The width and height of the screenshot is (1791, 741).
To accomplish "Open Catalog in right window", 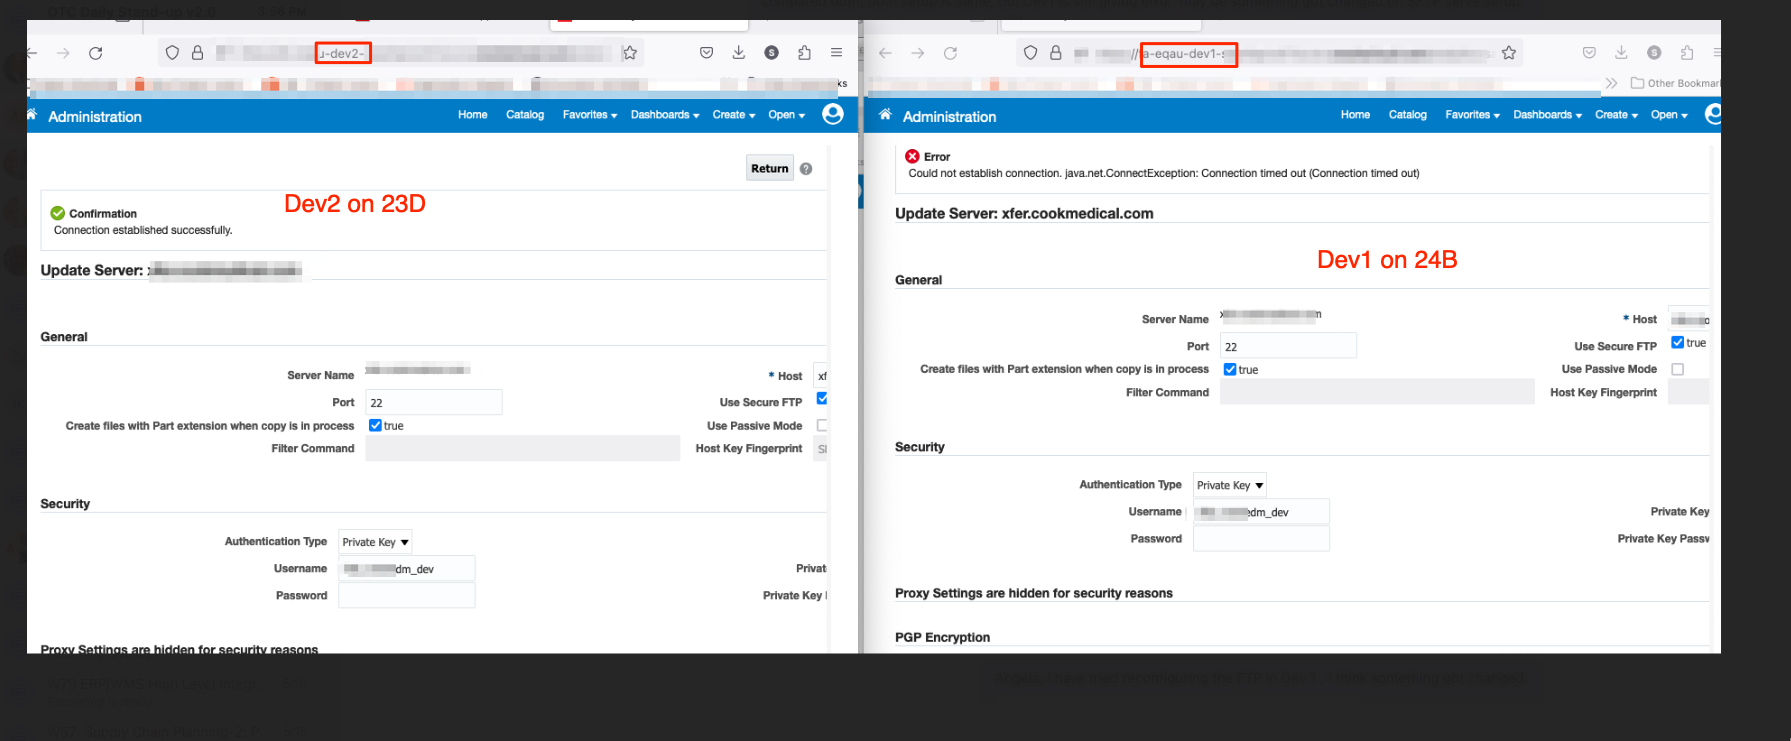I will tap(1407, 115).
